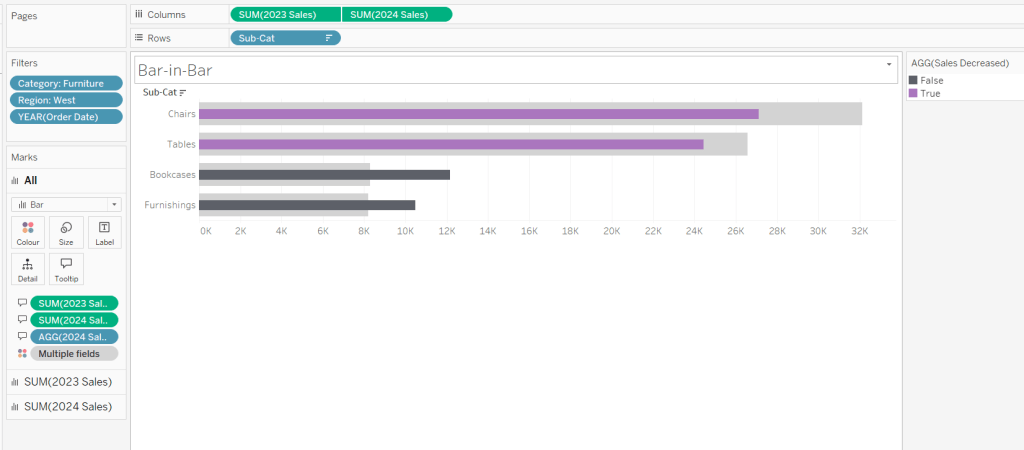The image size is (1024, 450).
Task: Click sort icon on Sub-Cat Rows pill
Action: (329, 38)
